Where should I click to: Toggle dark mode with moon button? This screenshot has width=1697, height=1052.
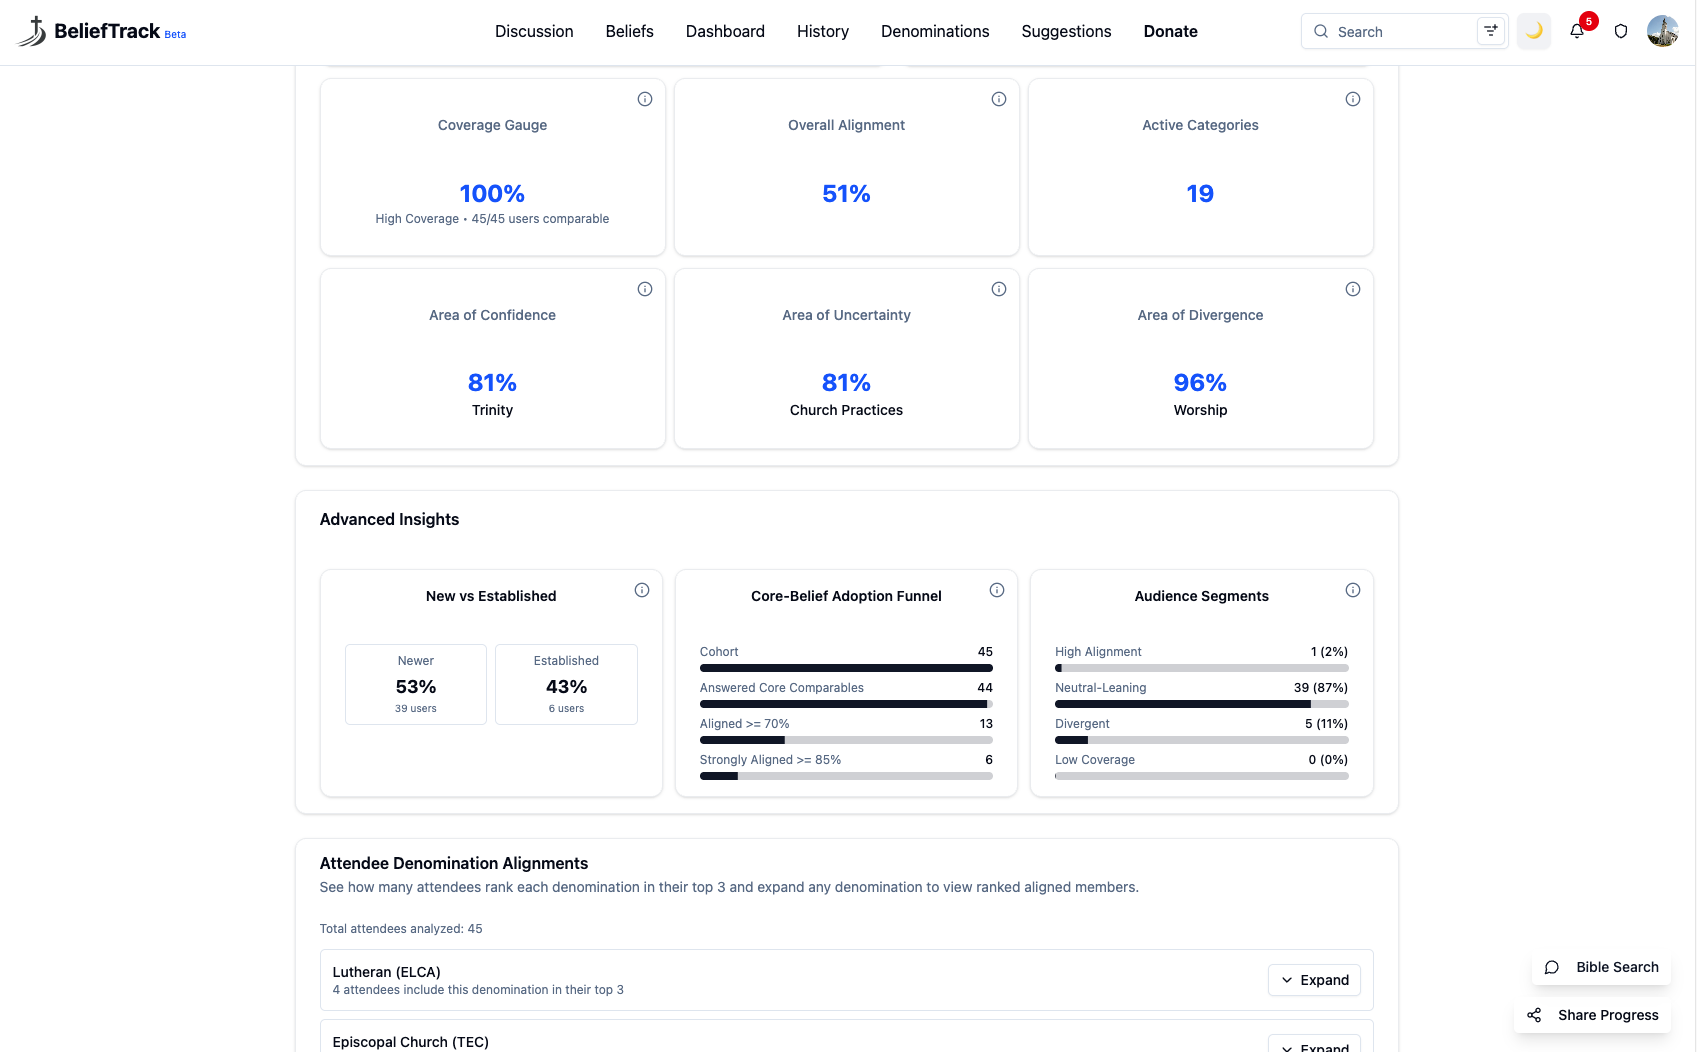point(1534,31)
